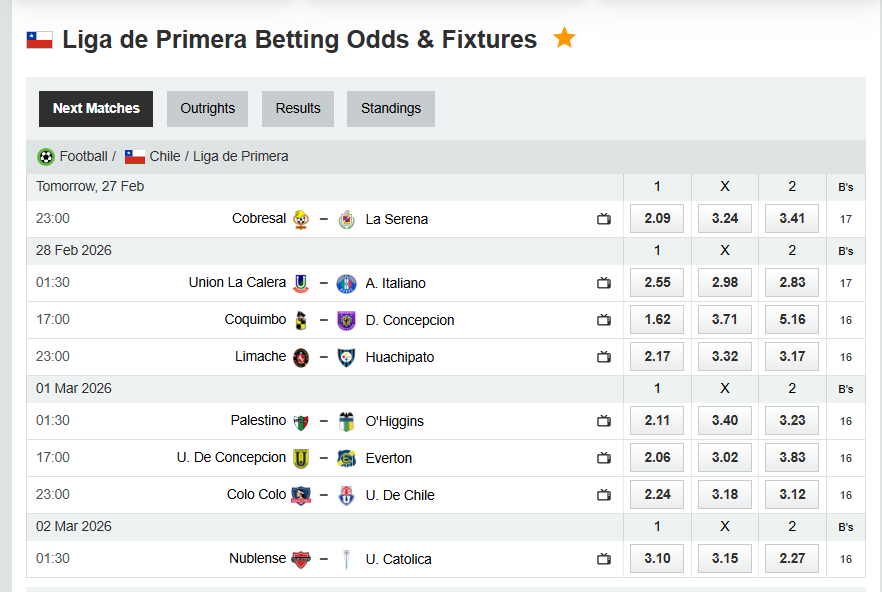The width and height of the screenshot is (882, 592).
Task: Select the 2.09 home odds for Cobresal
Action: coord(656,218)
